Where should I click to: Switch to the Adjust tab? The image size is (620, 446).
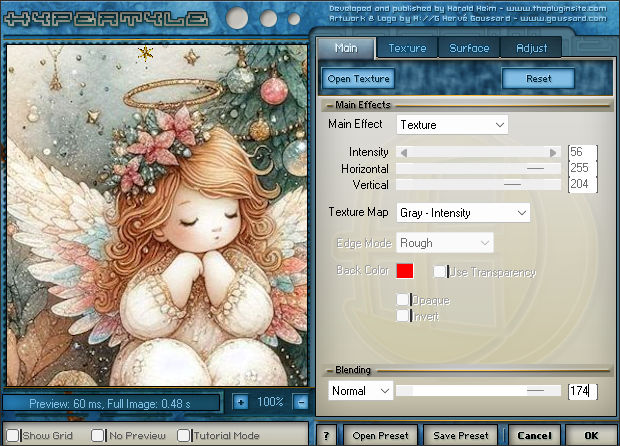[531, 48]
